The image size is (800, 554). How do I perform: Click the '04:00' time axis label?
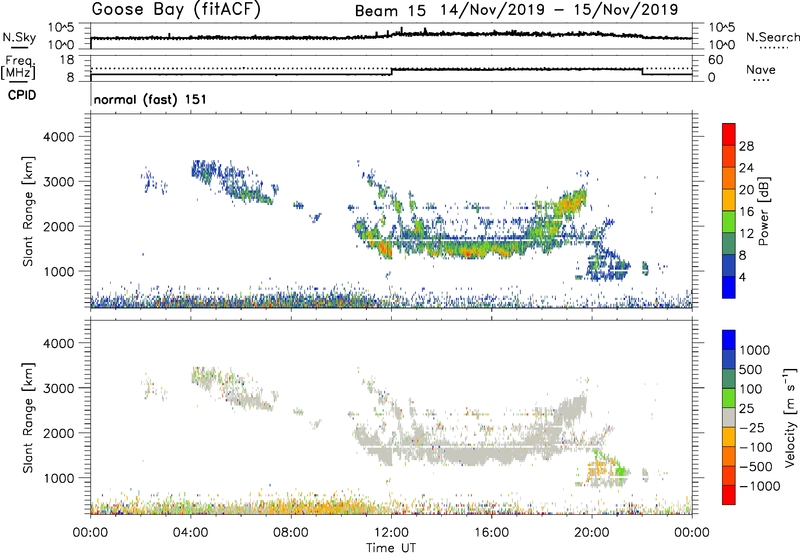pyautogui.click(x=190, y=533)
